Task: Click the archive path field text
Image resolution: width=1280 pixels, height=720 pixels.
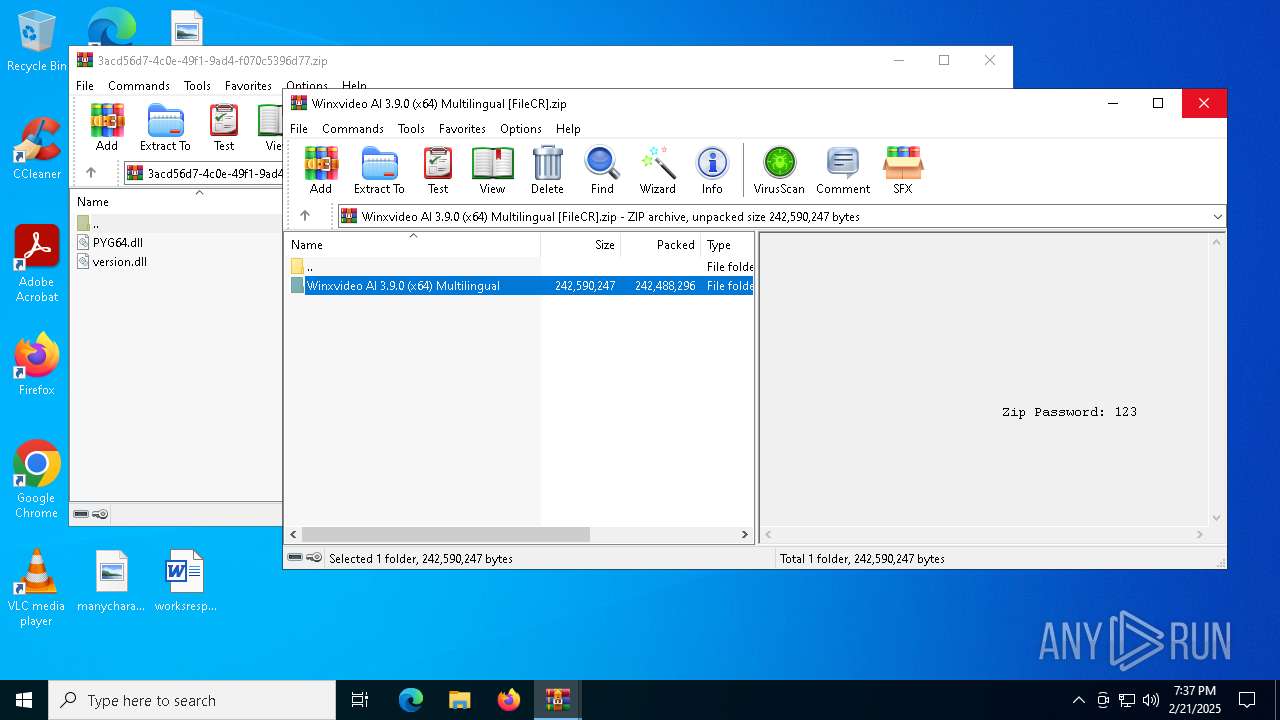Action: click(x=610, y=216)
